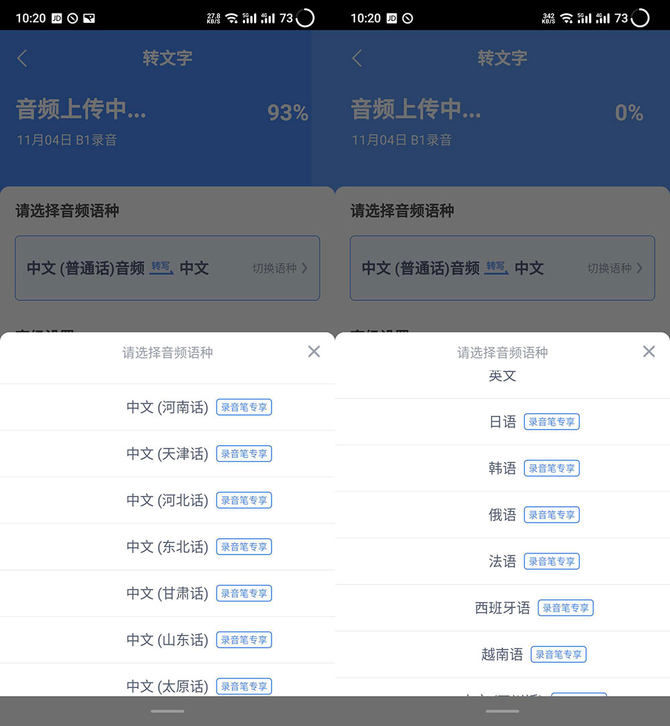Tap 录音笔专享 badge beside 西班牙语
The image size is (670, 726).
coord(565,608)
